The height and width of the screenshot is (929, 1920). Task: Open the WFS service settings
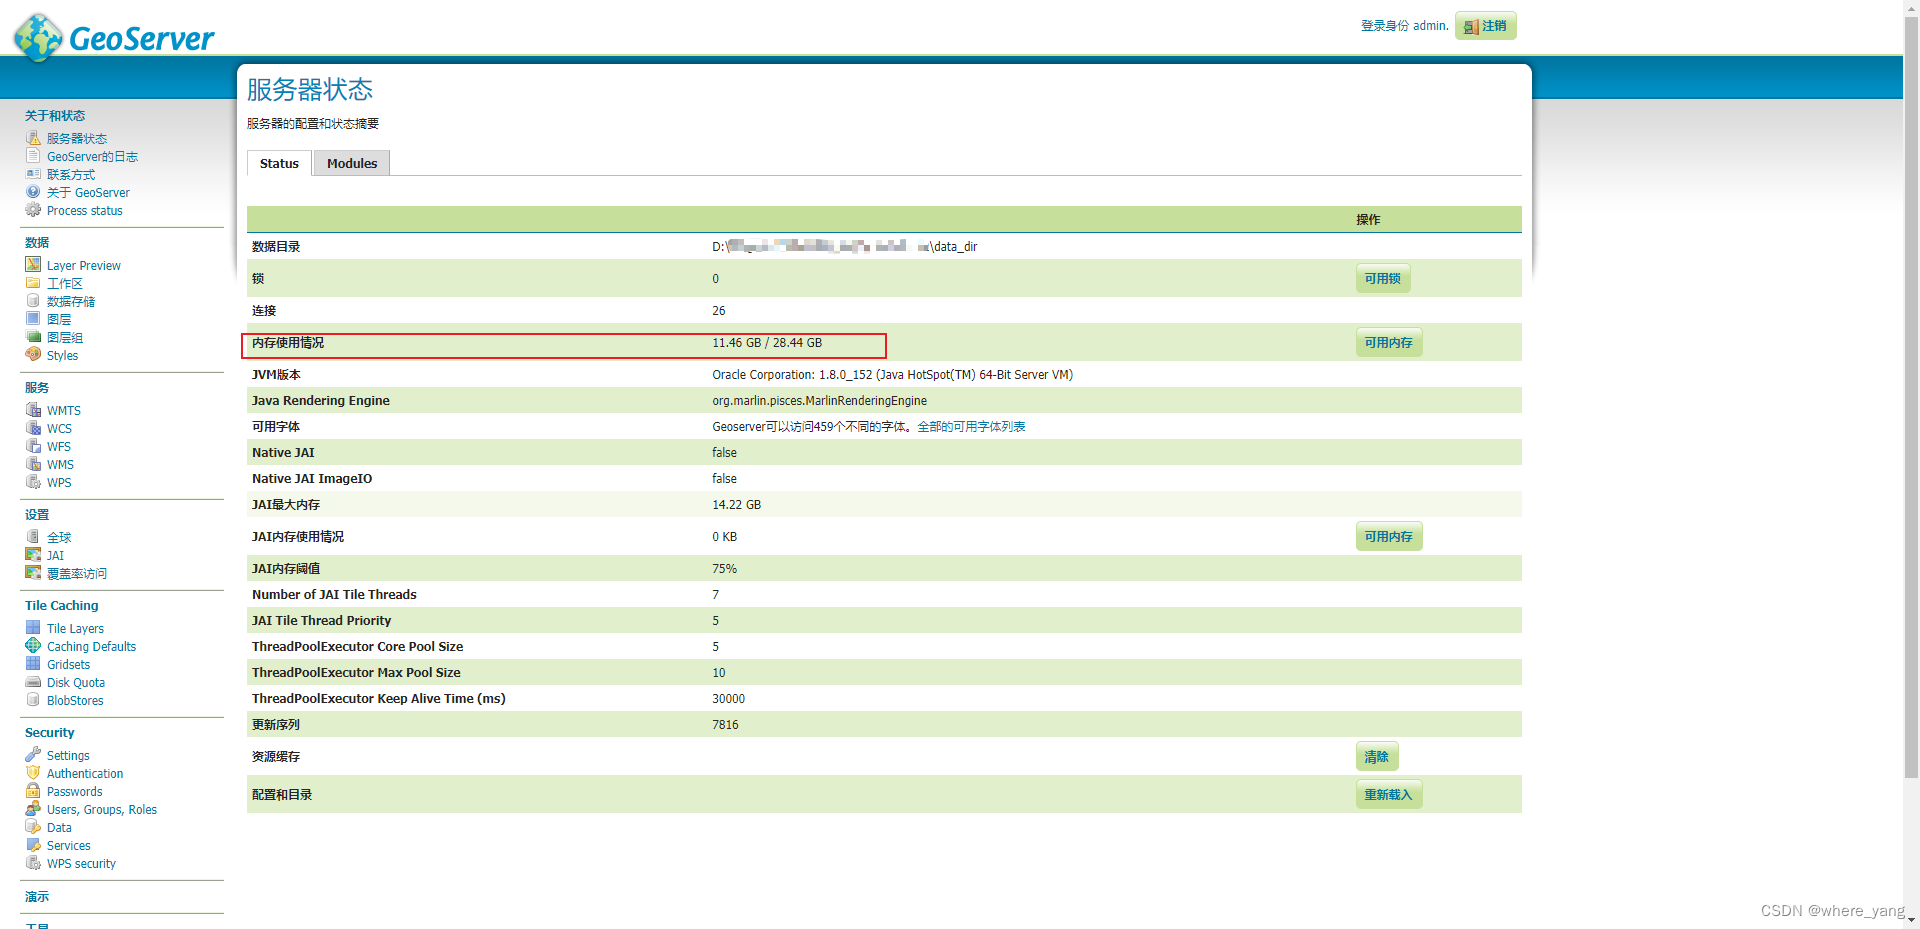click(58, 446)
